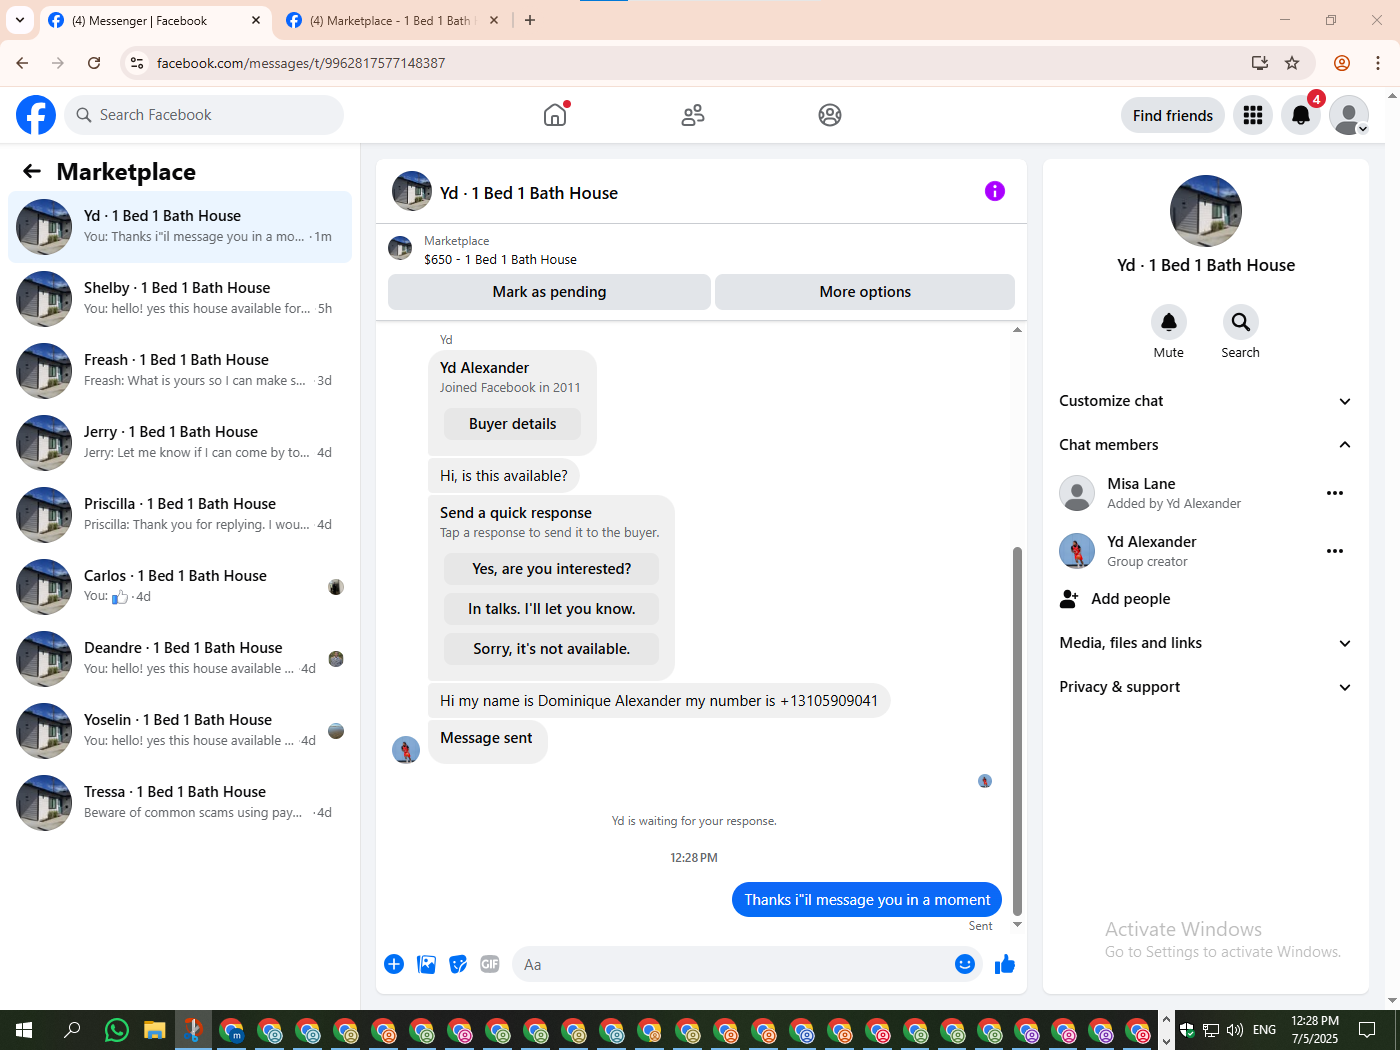Open the Freash conversation
The image size is (1400, 1050).
[x=180, y=371]
